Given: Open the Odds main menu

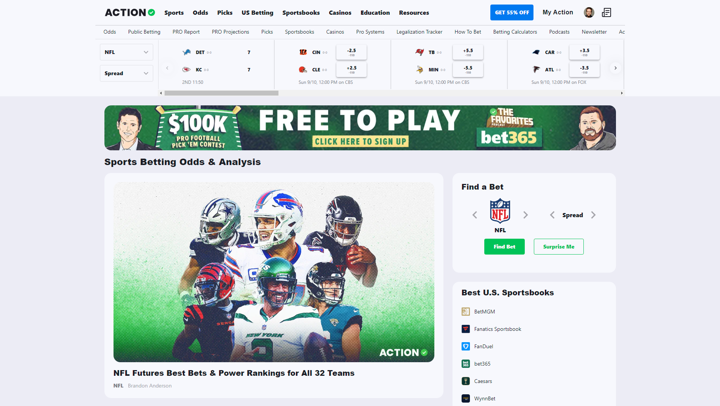Looking at the screenshot, I should tap(200, 13).
